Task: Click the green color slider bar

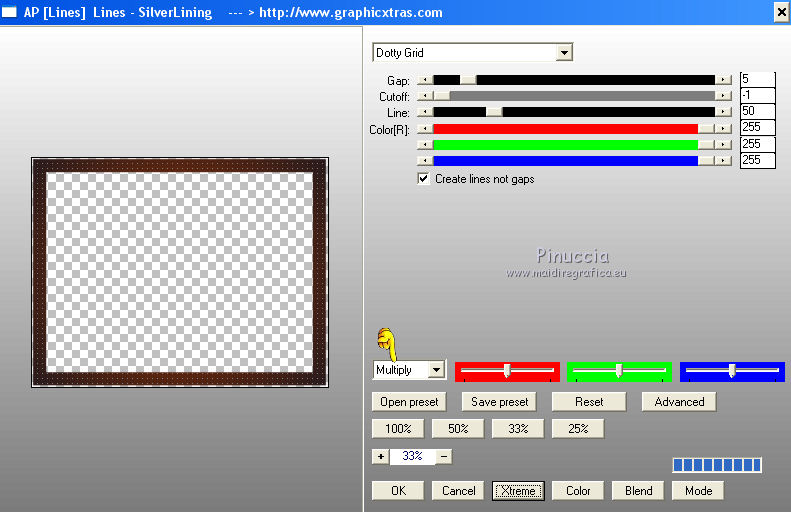Action: pyautogui.click(x=574, y=145)
